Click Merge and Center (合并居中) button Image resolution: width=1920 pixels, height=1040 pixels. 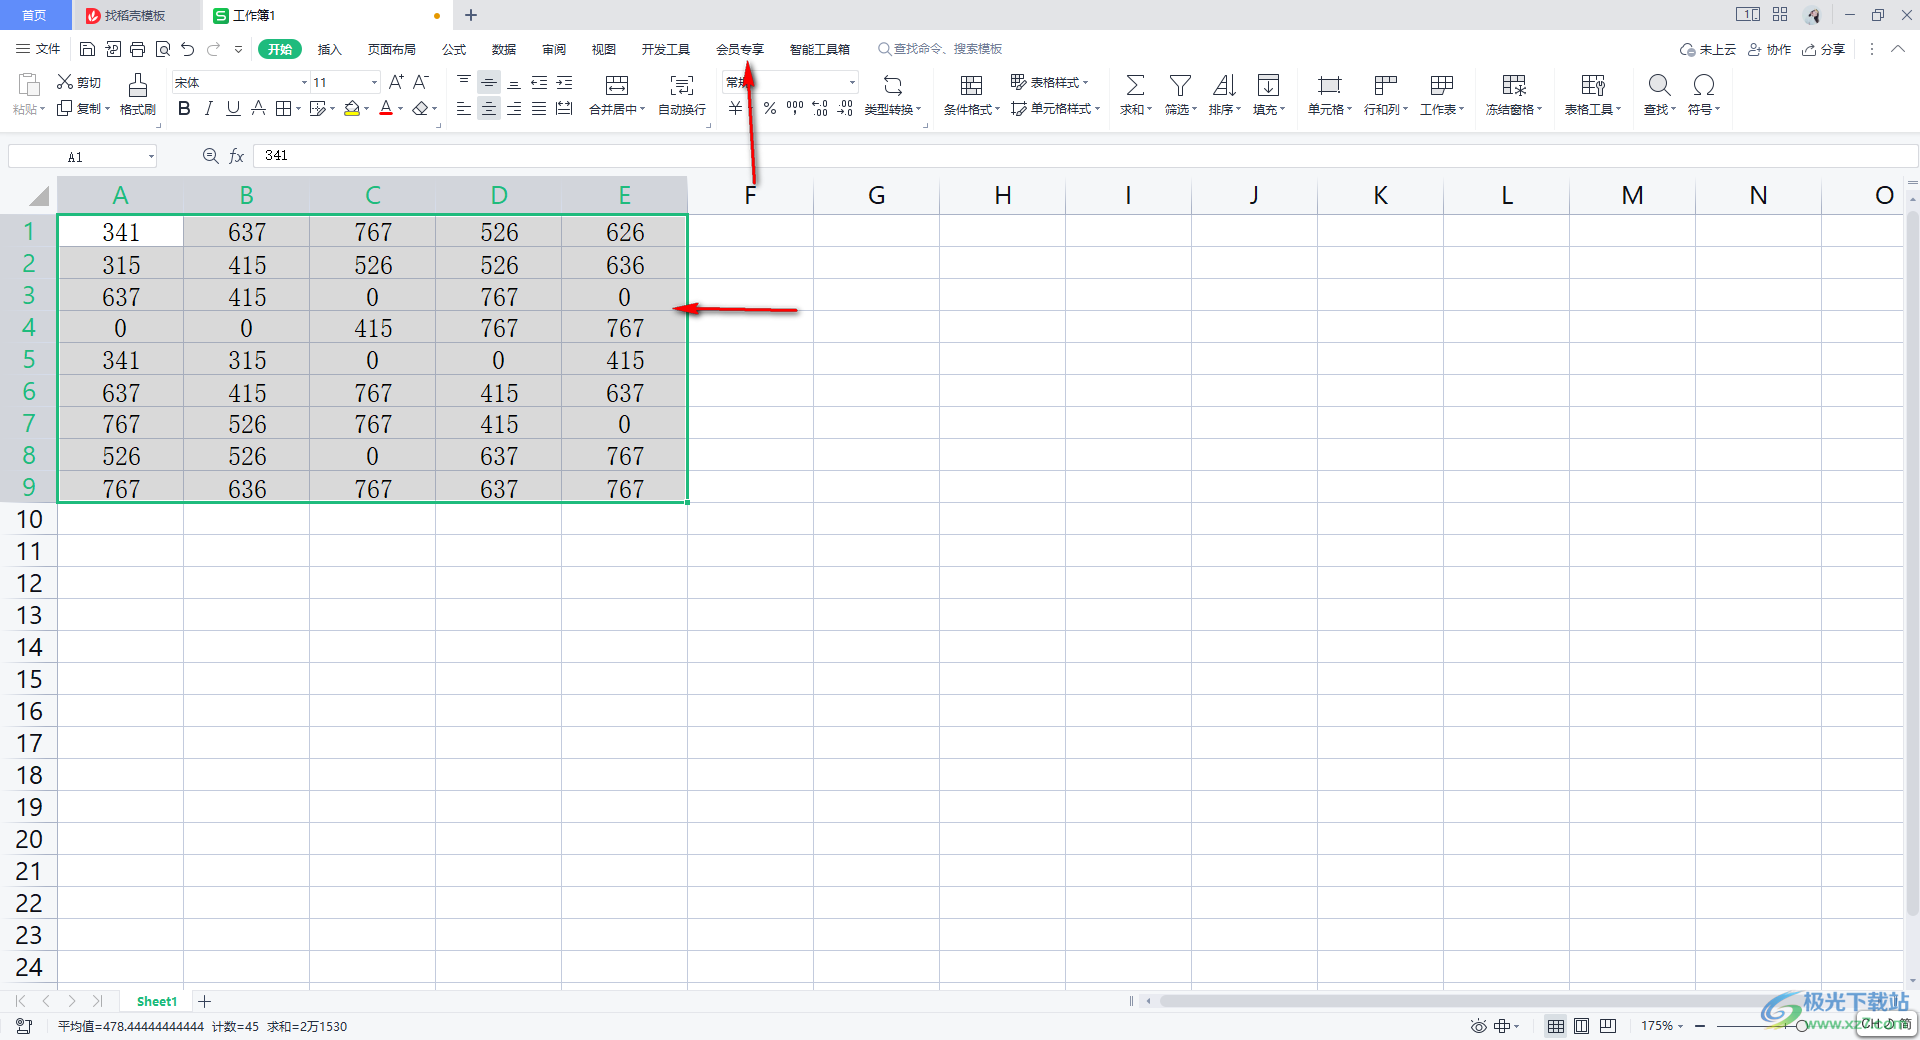tap(617, 95)
